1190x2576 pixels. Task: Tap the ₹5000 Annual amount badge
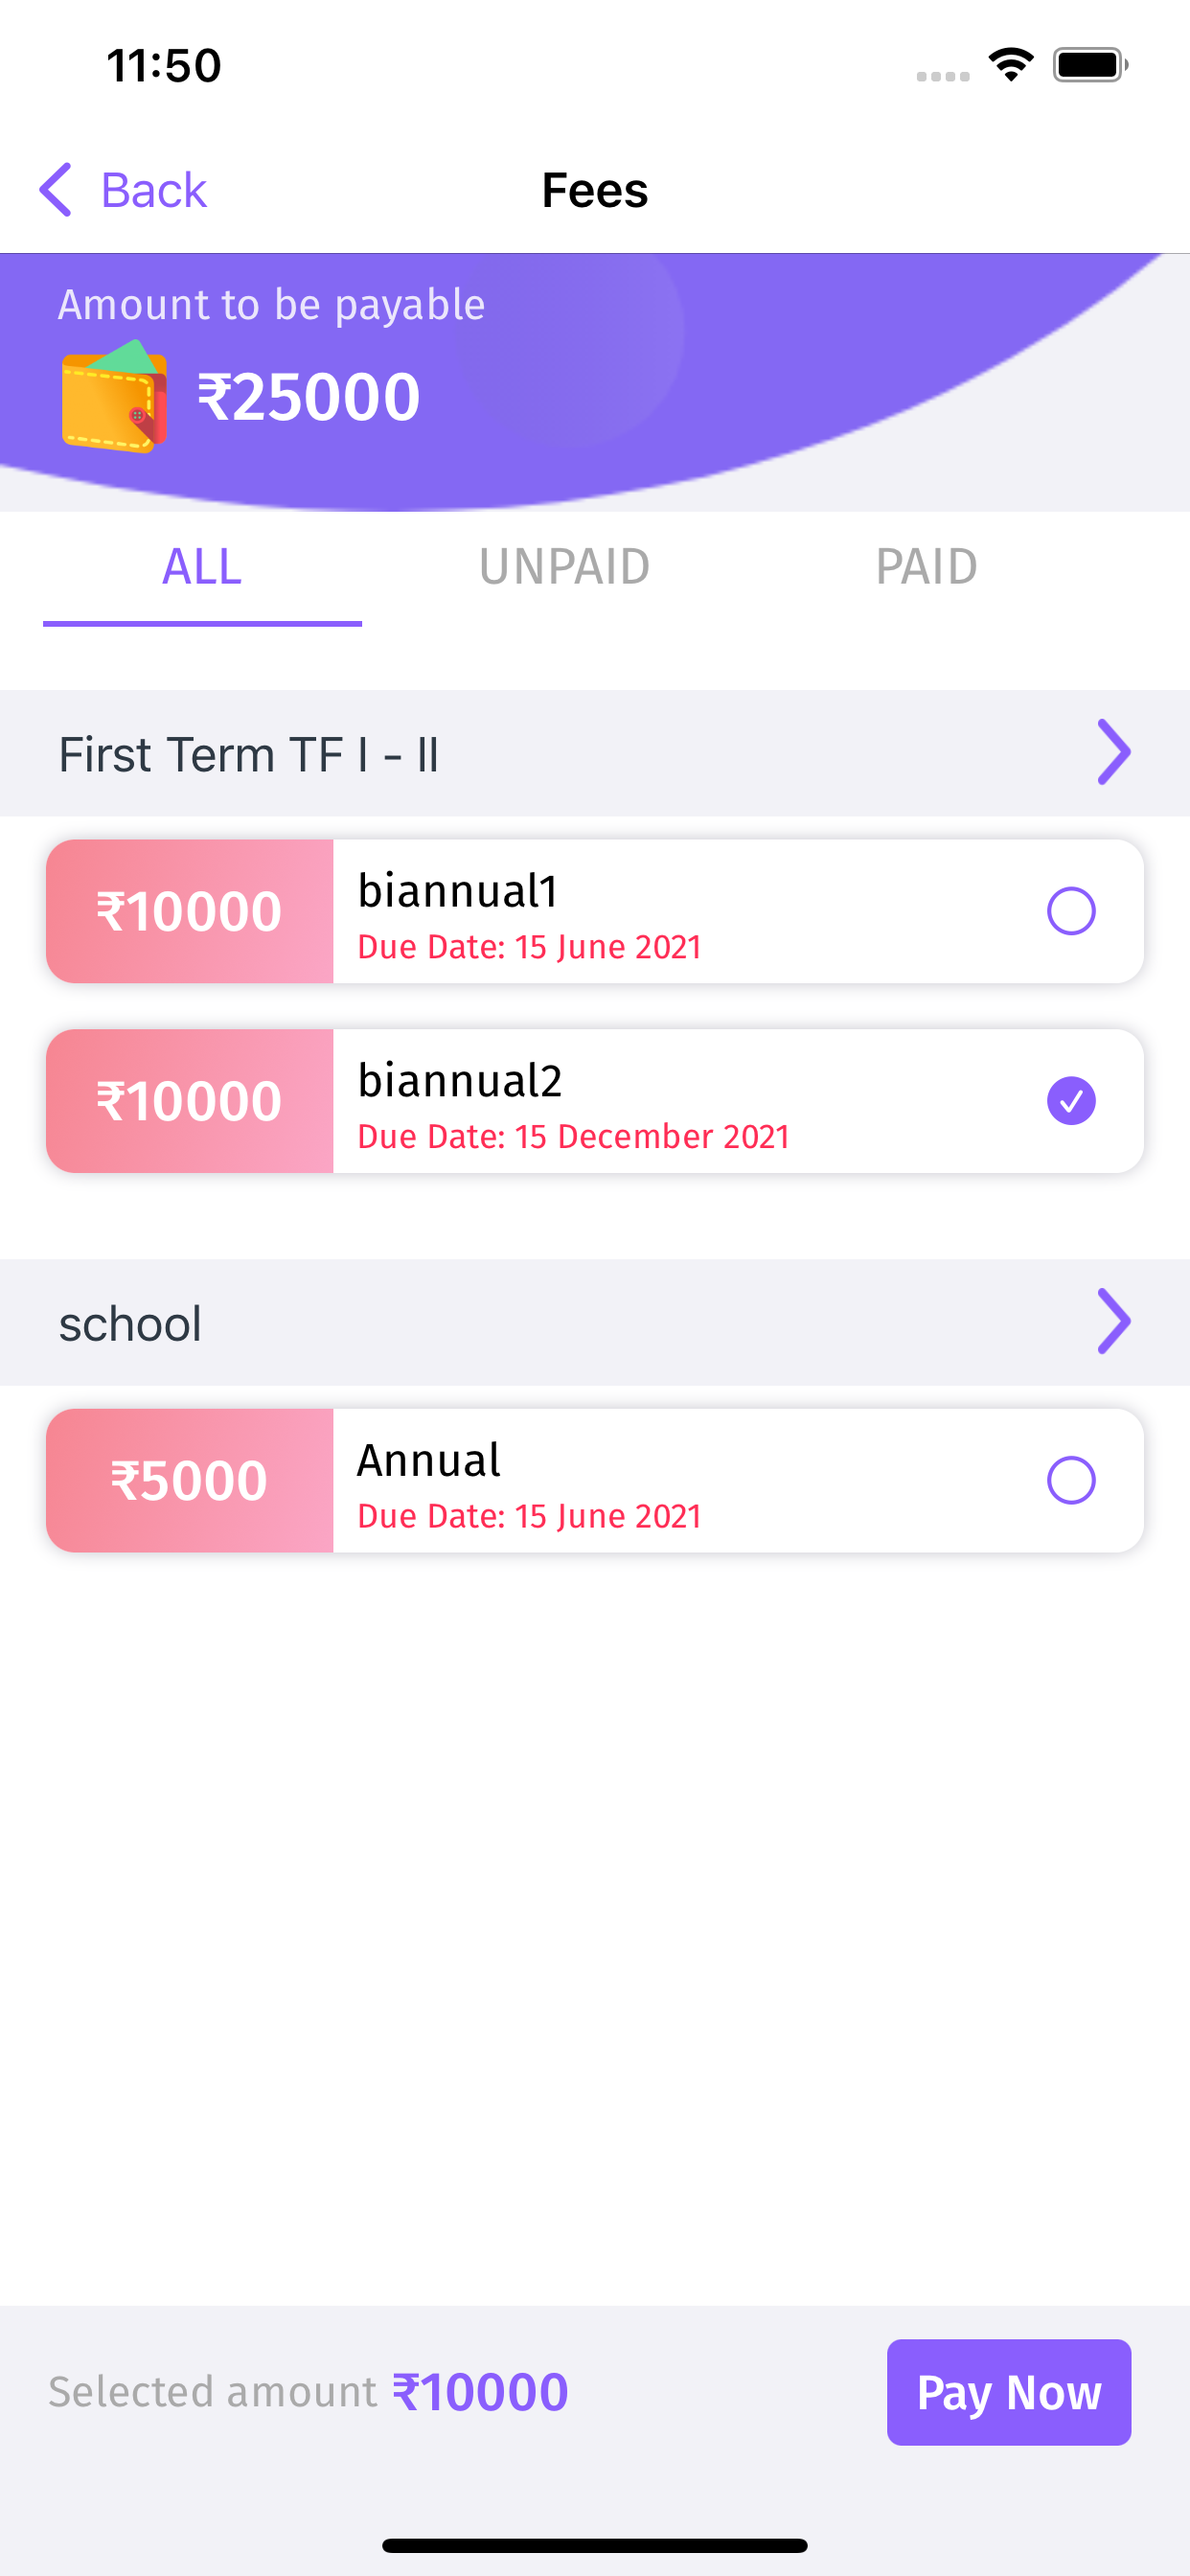click(189, 1480)
